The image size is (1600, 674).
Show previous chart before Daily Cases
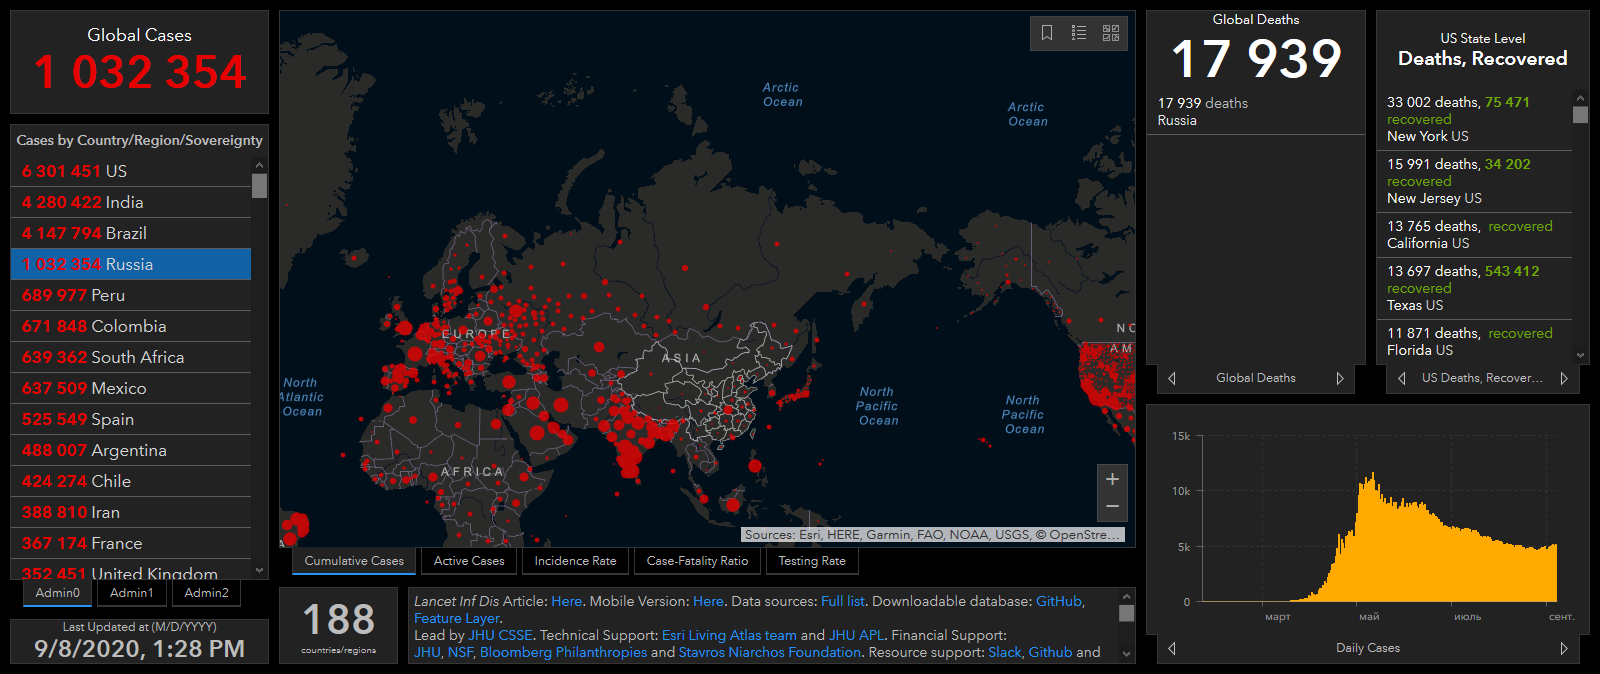[1172, 648]
